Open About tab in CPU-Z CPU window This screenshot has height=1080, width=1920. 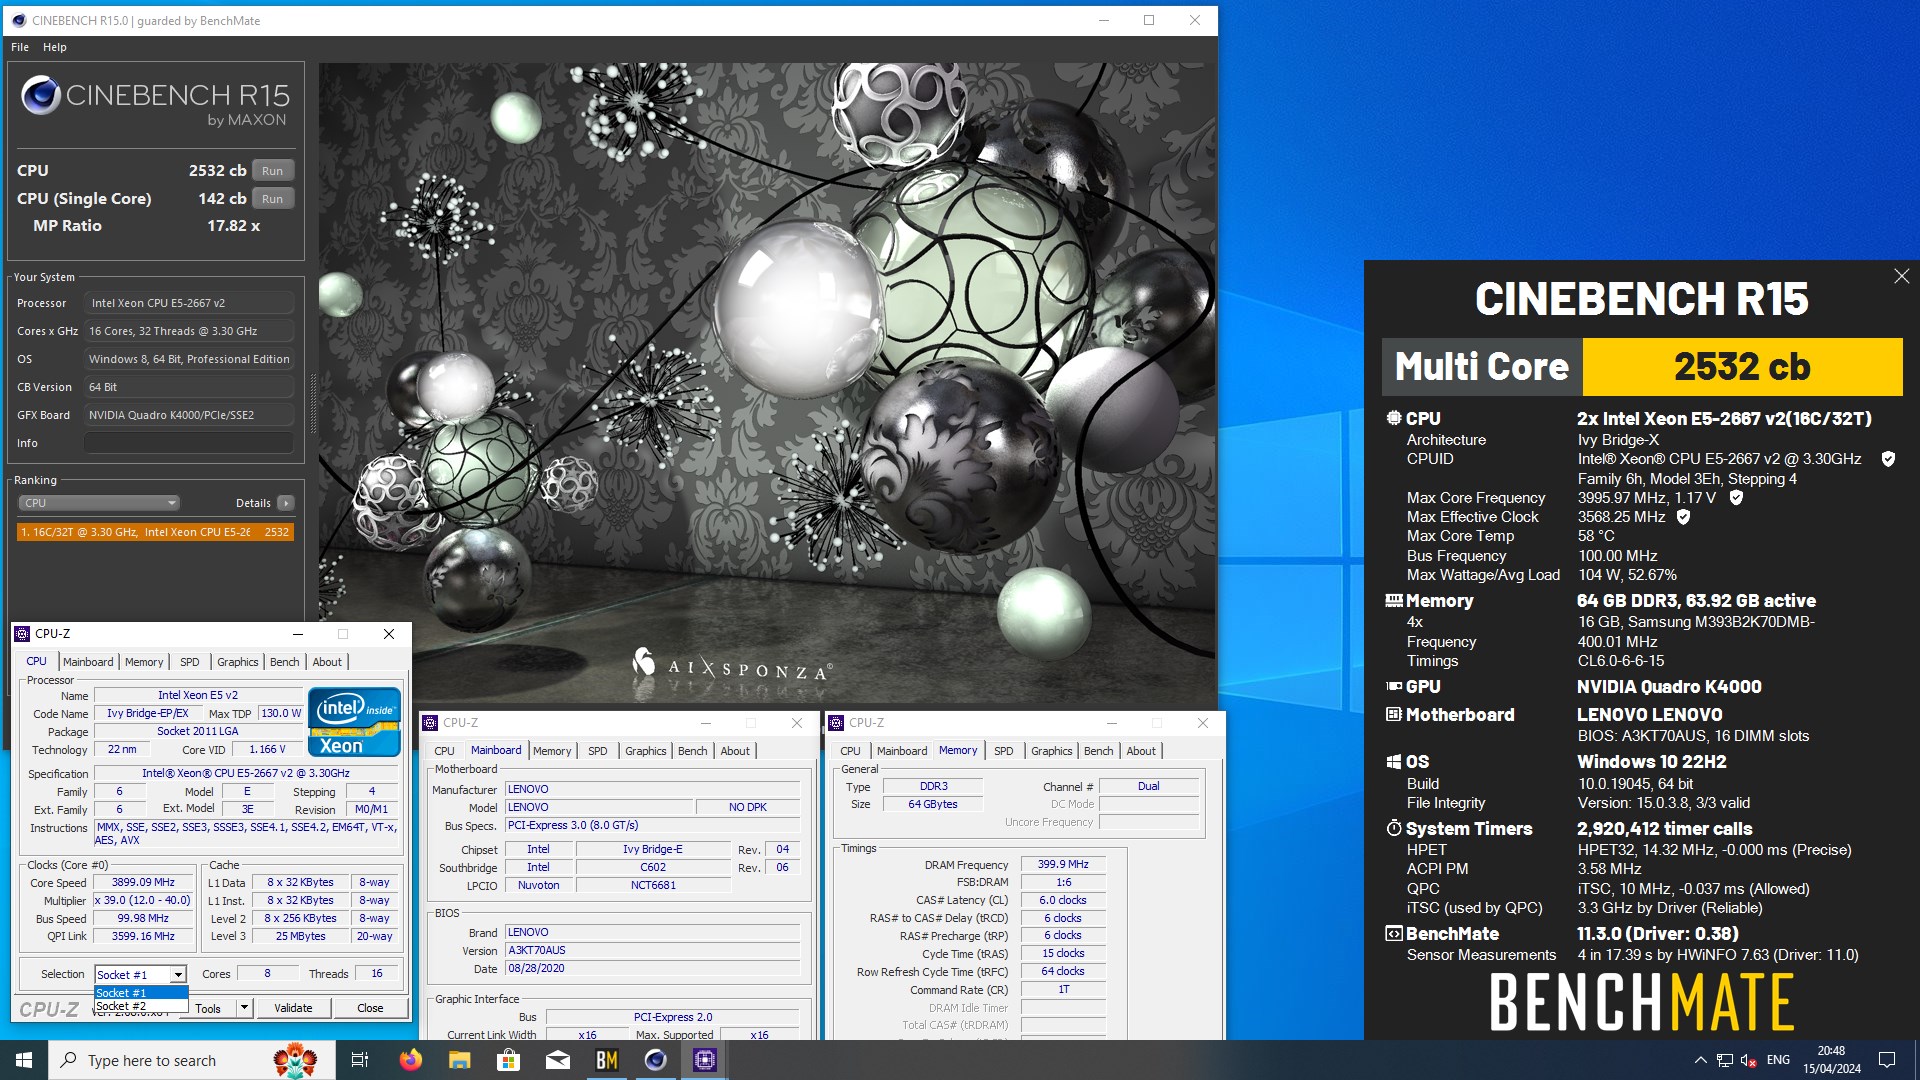(327, 662)
